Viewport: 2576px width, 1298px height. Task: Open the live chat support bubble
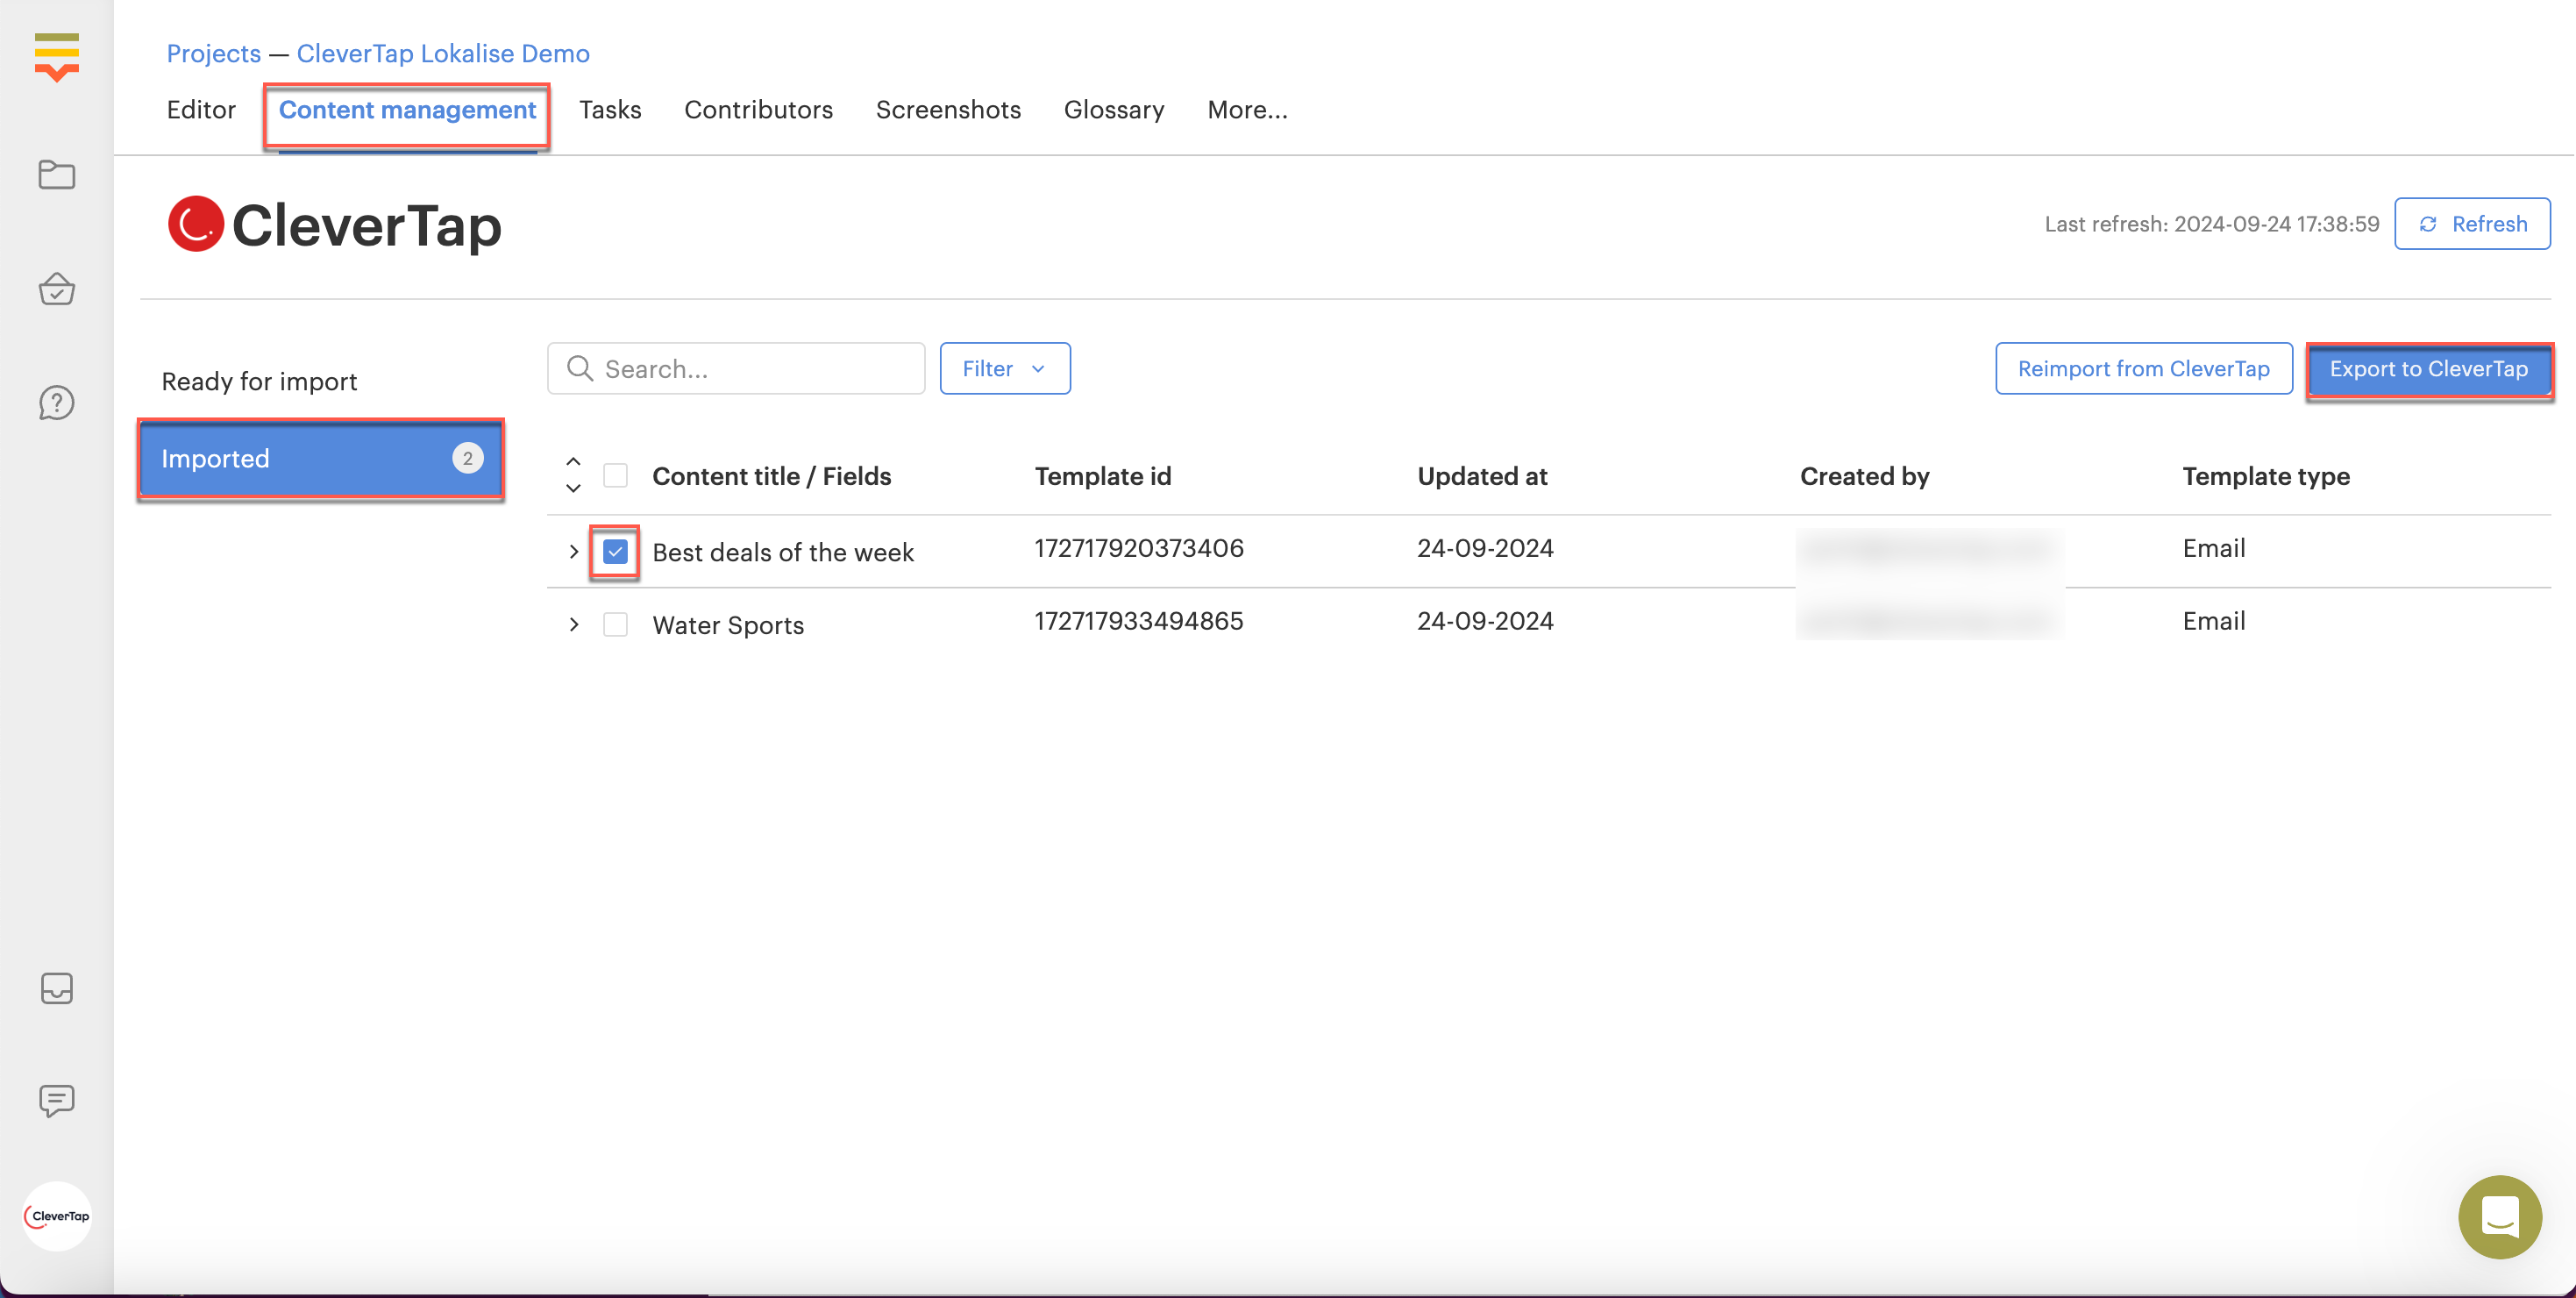pyautogui.click(x=2500, y=1217)
